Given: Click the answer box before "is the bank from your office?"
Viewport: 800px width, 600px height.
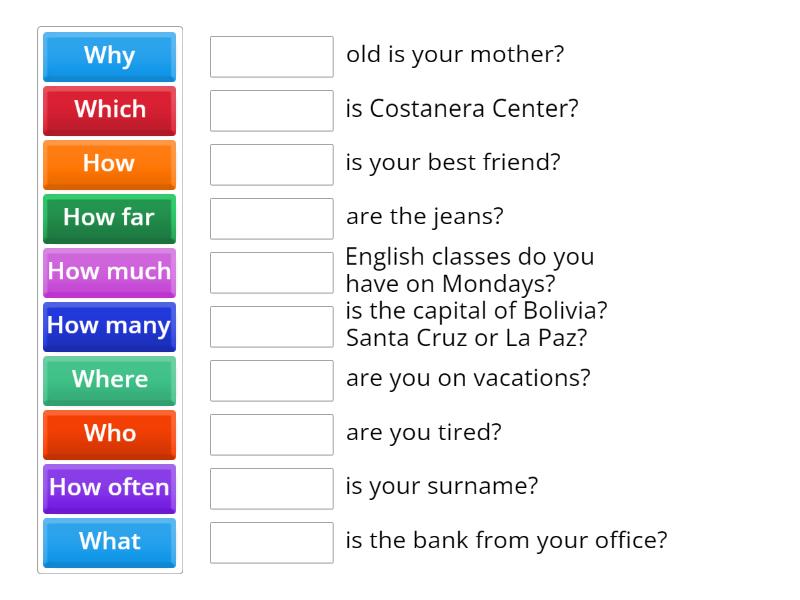Looking at the screenshot, I should click(x=271, y=542).
